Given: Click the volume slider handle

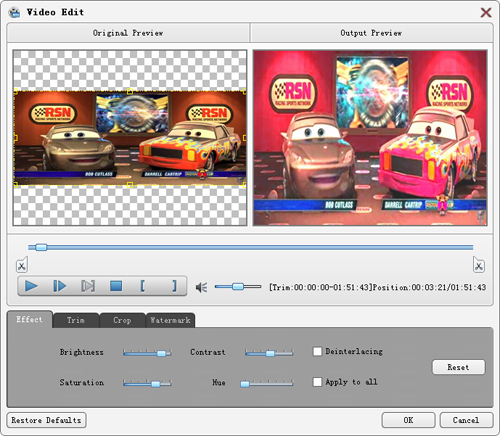Looking at the screenshot, I should click(238, 286).
